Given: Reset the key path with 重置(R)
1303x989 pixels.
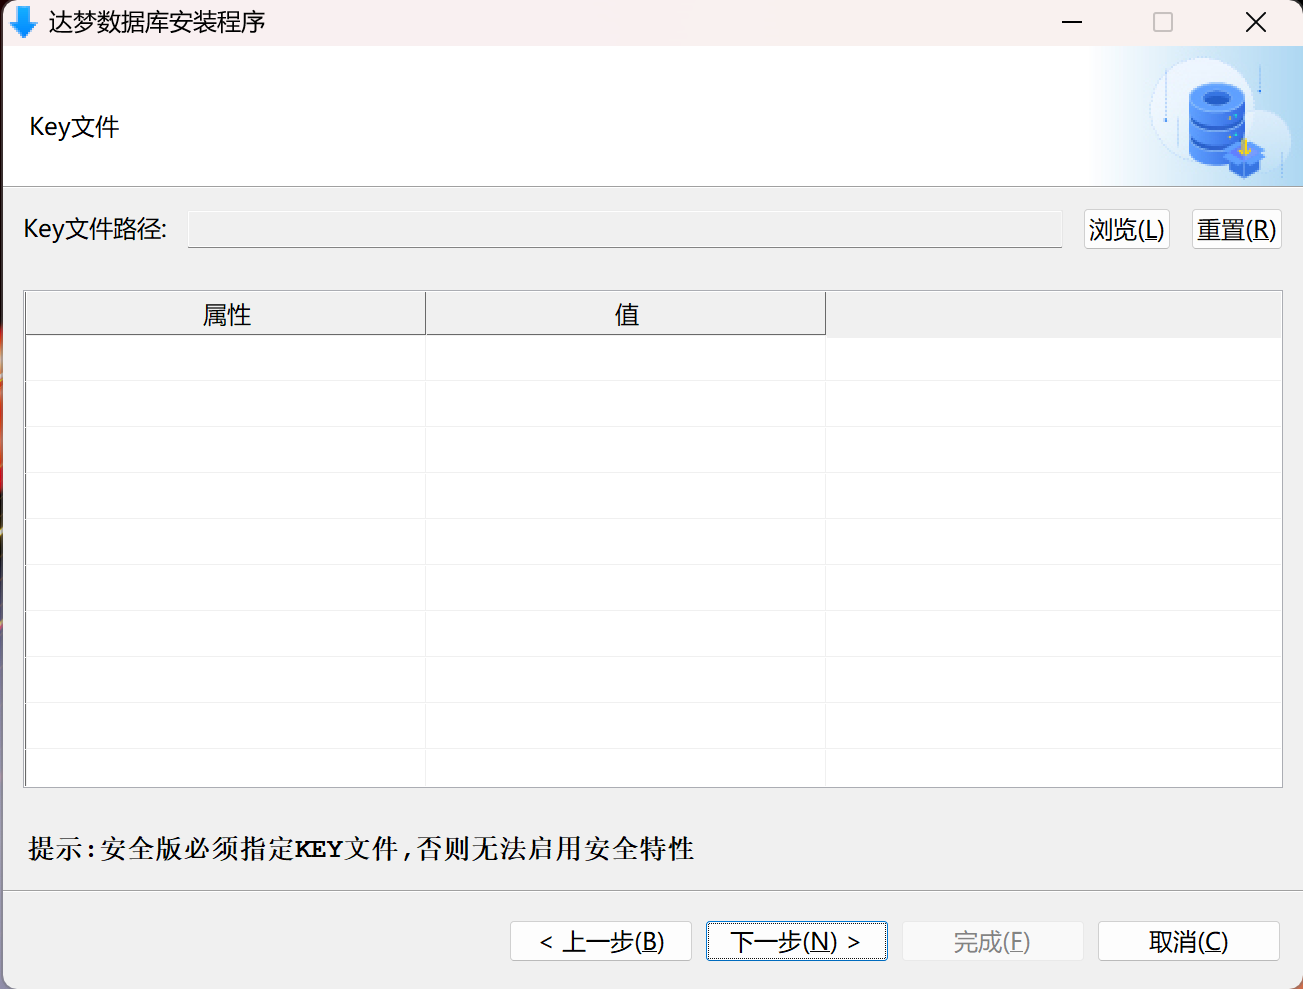Looking at the screenshot, I should click(x=1237, y=229).
